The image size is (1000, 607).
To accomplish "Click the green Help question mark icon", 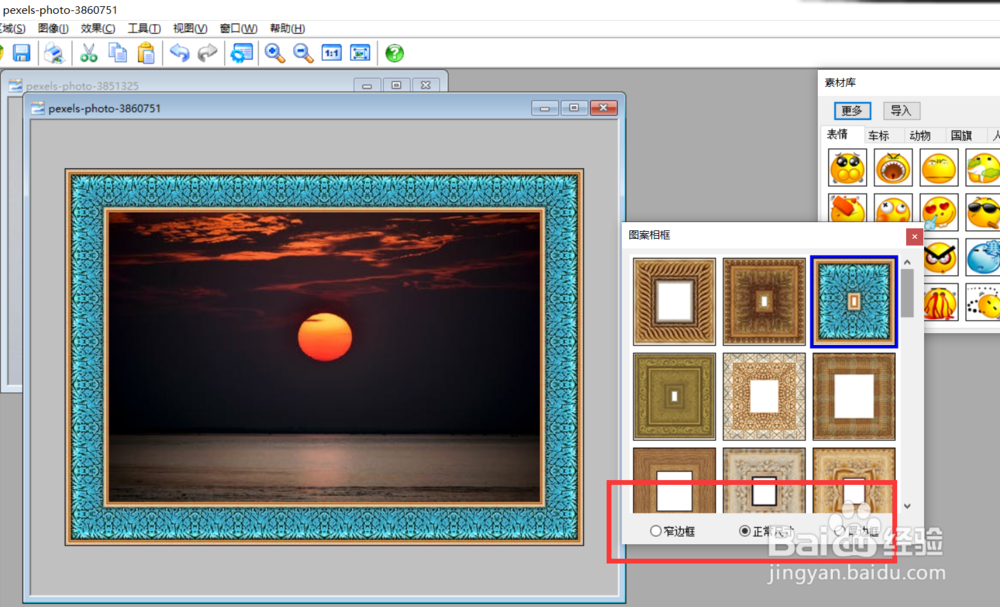I will tap(395, 53).
